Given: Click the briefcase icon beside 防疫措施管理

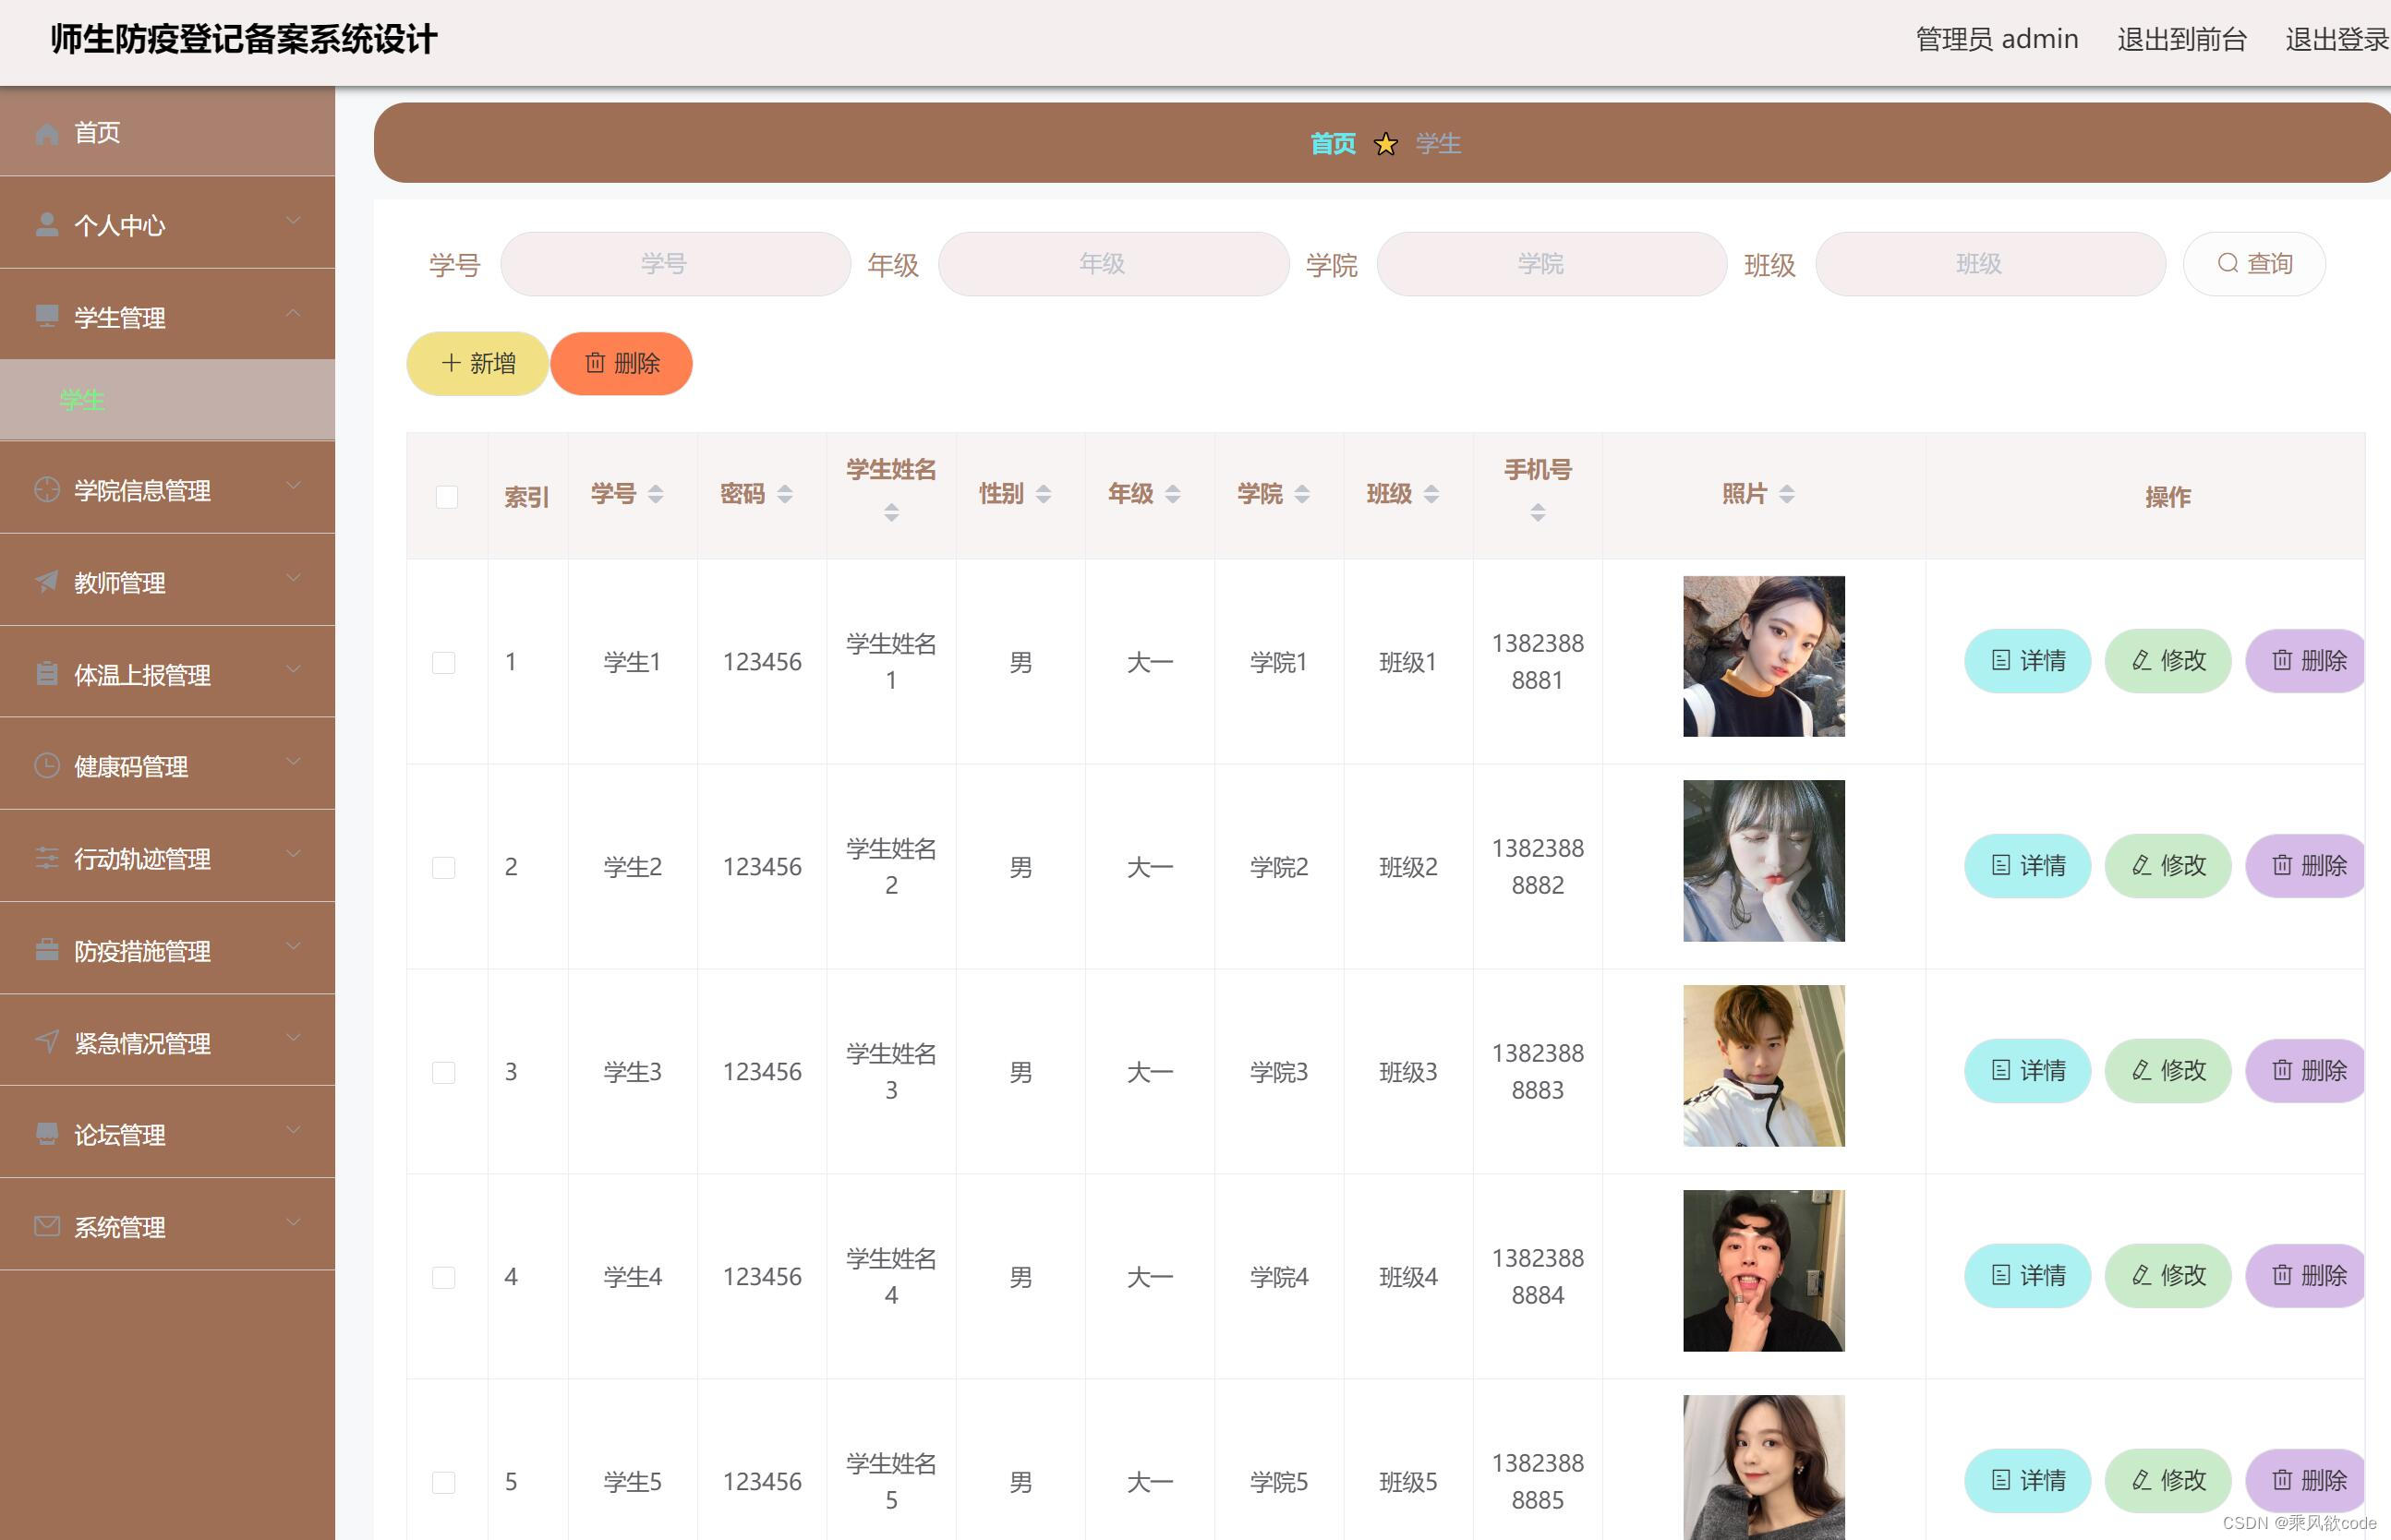Looking at the screenshot, I should pos(47,950).
